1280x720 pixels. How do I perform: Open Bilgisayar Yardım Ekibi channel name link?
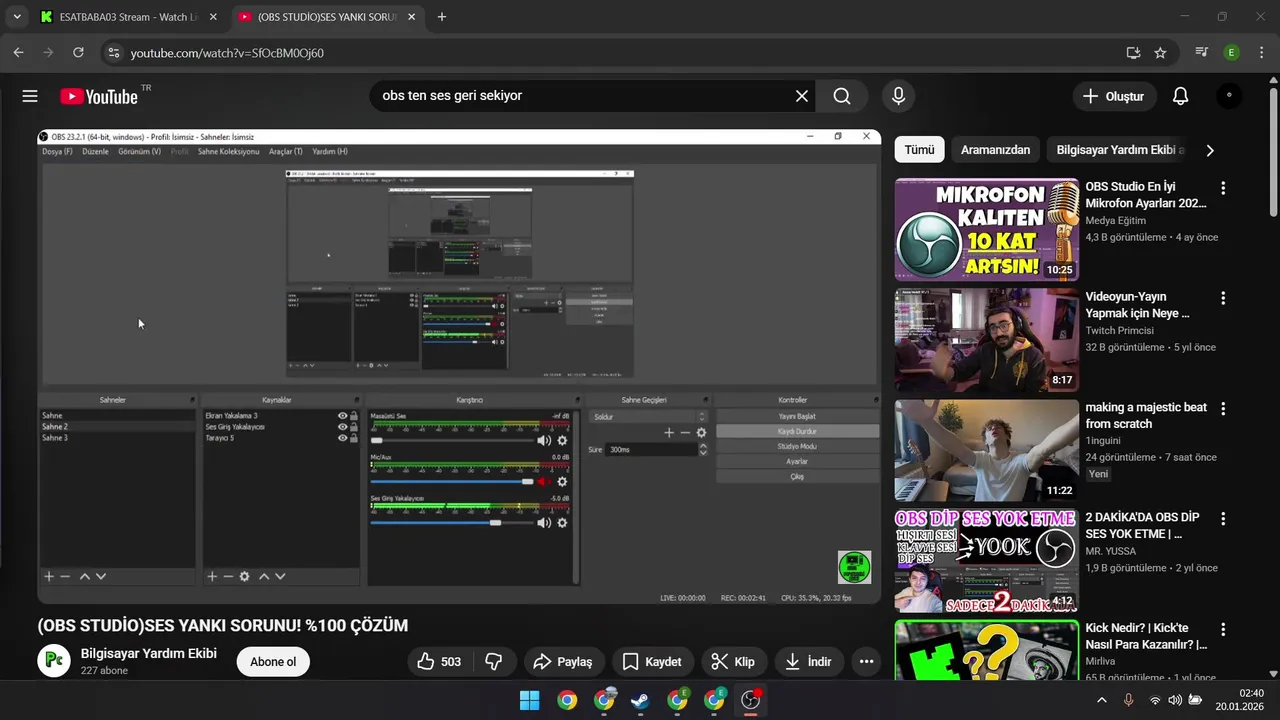click(149, 653)
